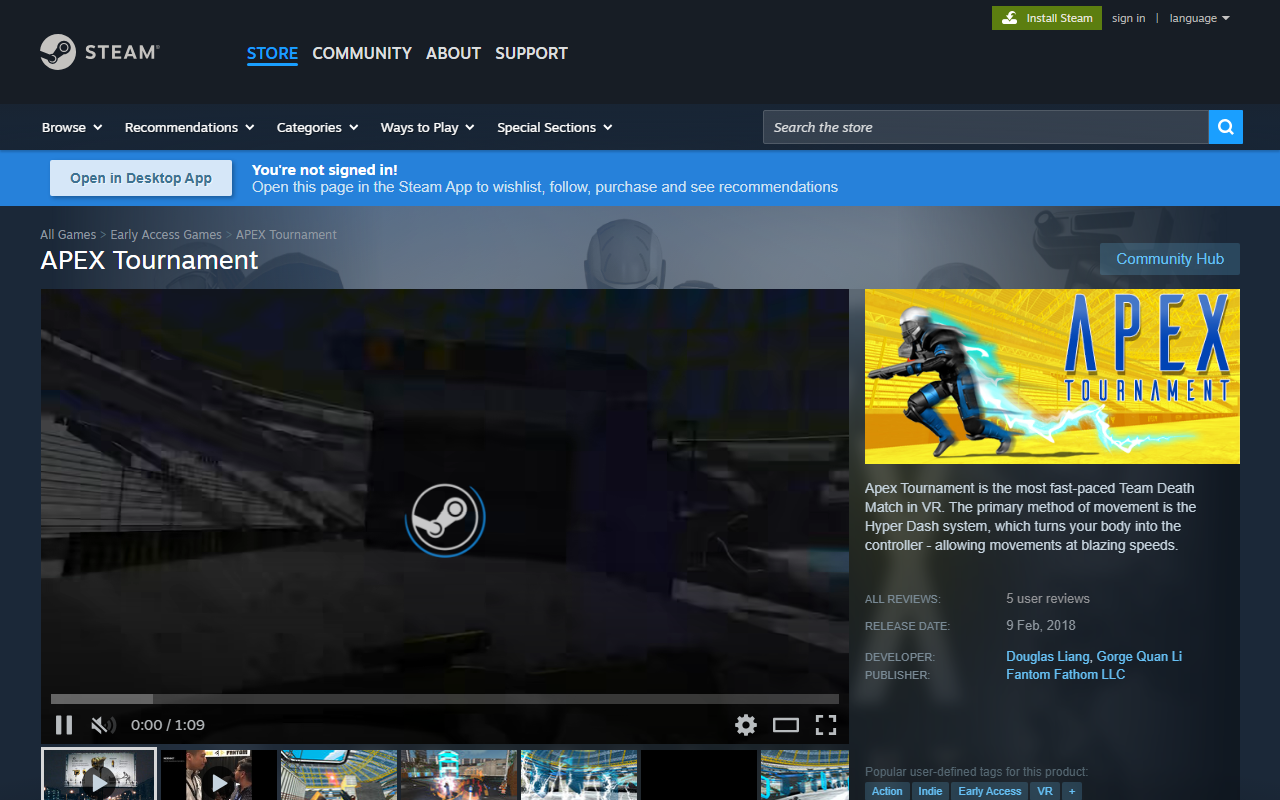The height and width of the screenshot is (800, 1280).
Task: Select the all-black thumbnail in the strip
Action: [699, 775]
